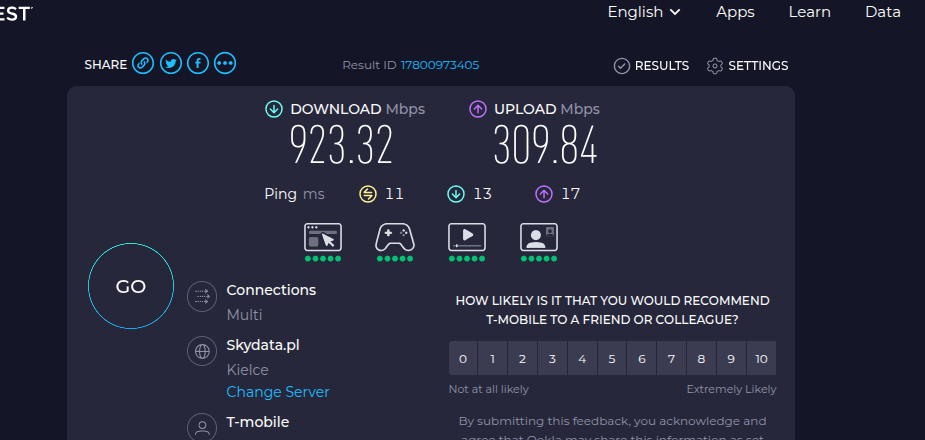Open more share options icon
925x440 pixels.
(225, 63)
